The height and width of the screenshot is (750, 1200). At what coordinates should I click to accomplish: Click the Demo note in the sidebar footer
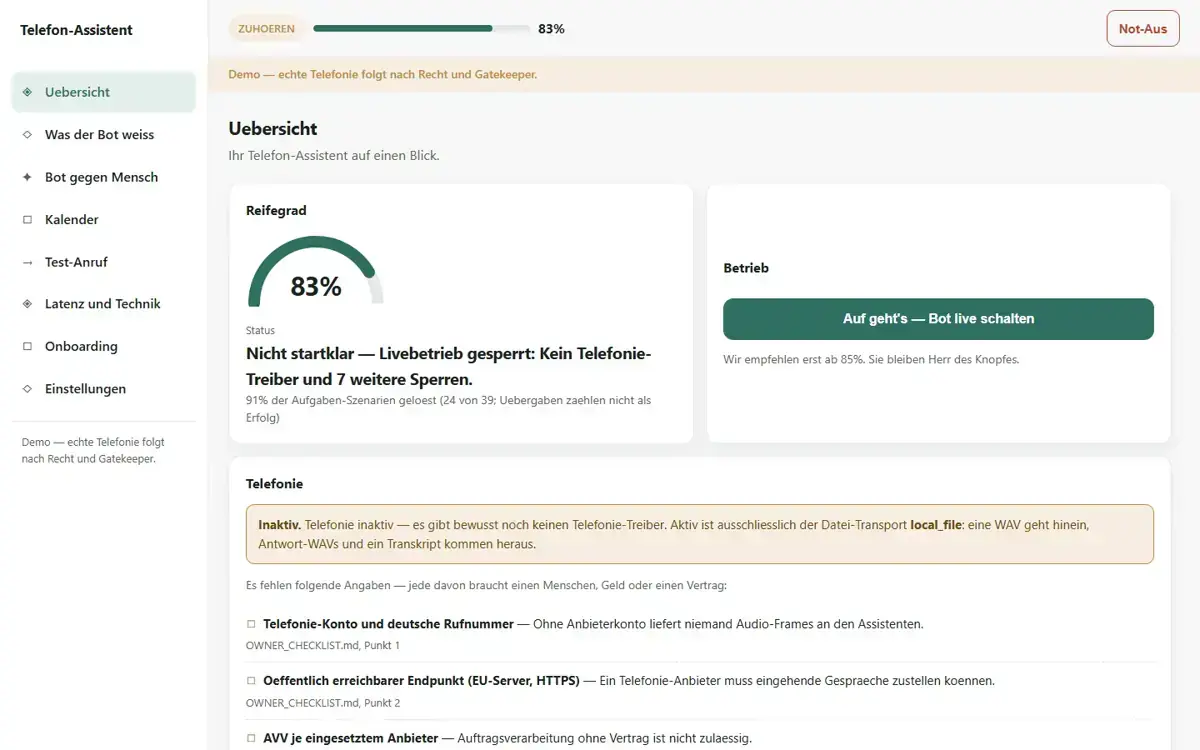click(93, 450)
